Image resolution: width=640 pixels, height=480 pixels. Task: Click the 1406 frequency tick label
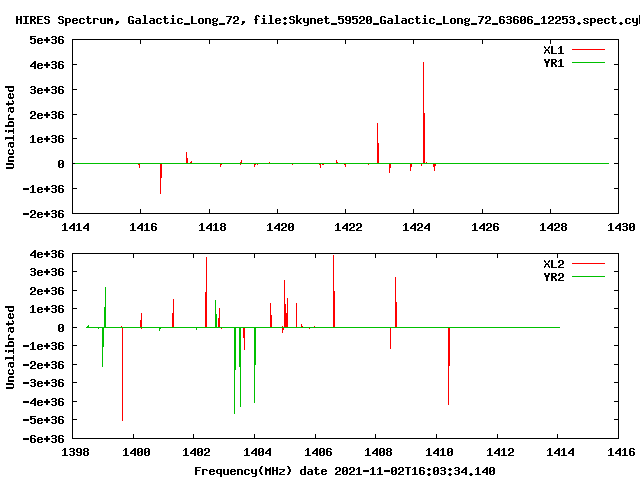[318, 452]
